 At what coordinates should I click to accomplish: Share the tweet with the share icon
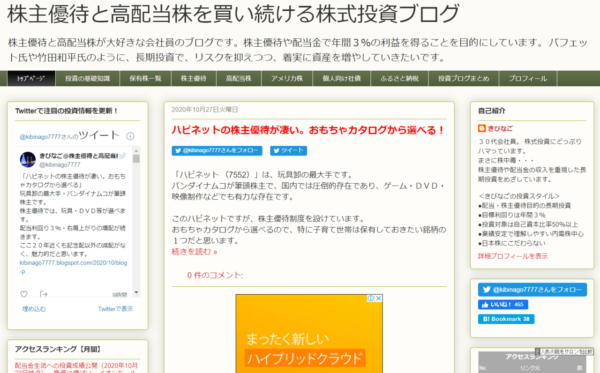pyautogui.click(x=44, y=294)
